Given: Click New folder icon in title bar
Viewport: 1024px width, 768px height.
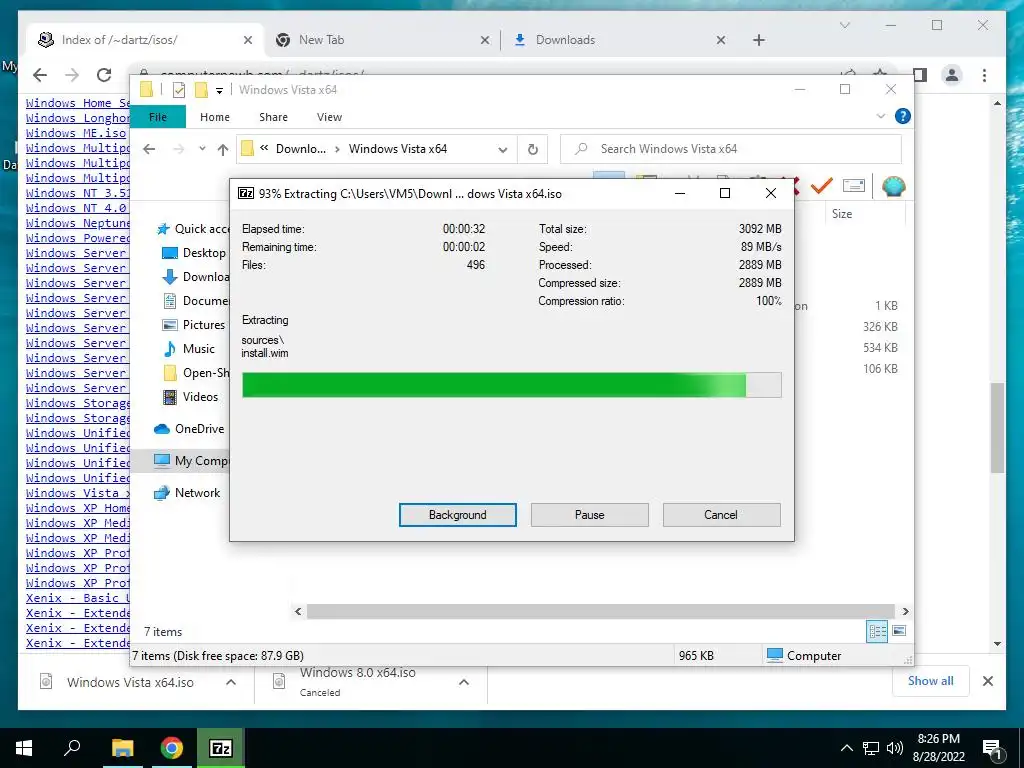Looking at the screenshot, I should tap(201, 89).
